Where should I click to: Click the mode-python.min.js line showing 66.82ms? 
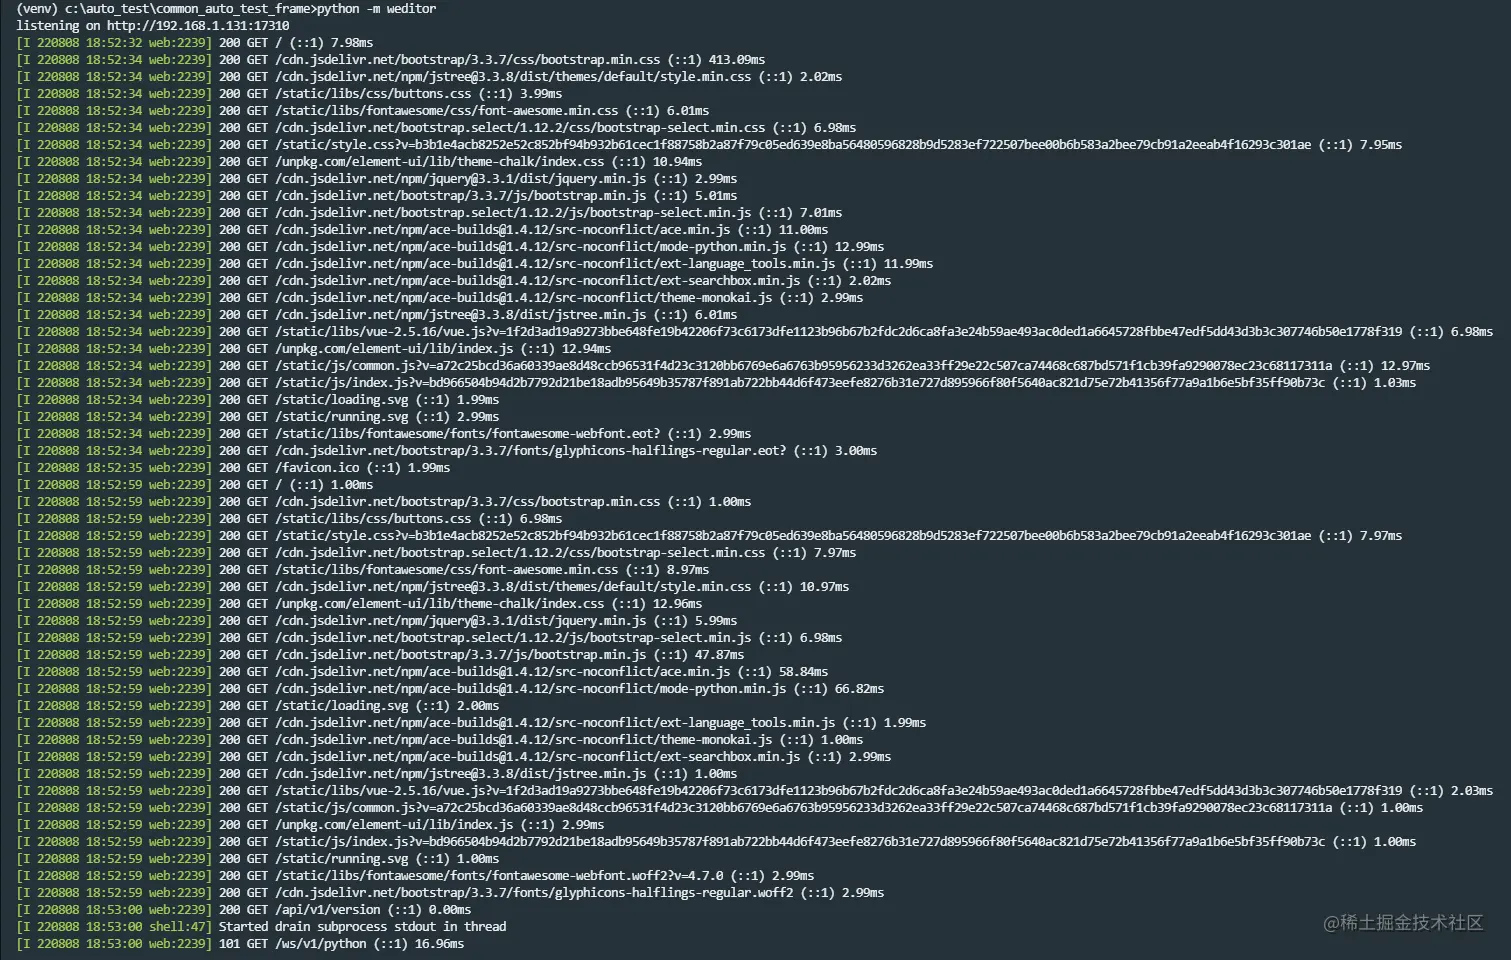[x=450, y=689]
